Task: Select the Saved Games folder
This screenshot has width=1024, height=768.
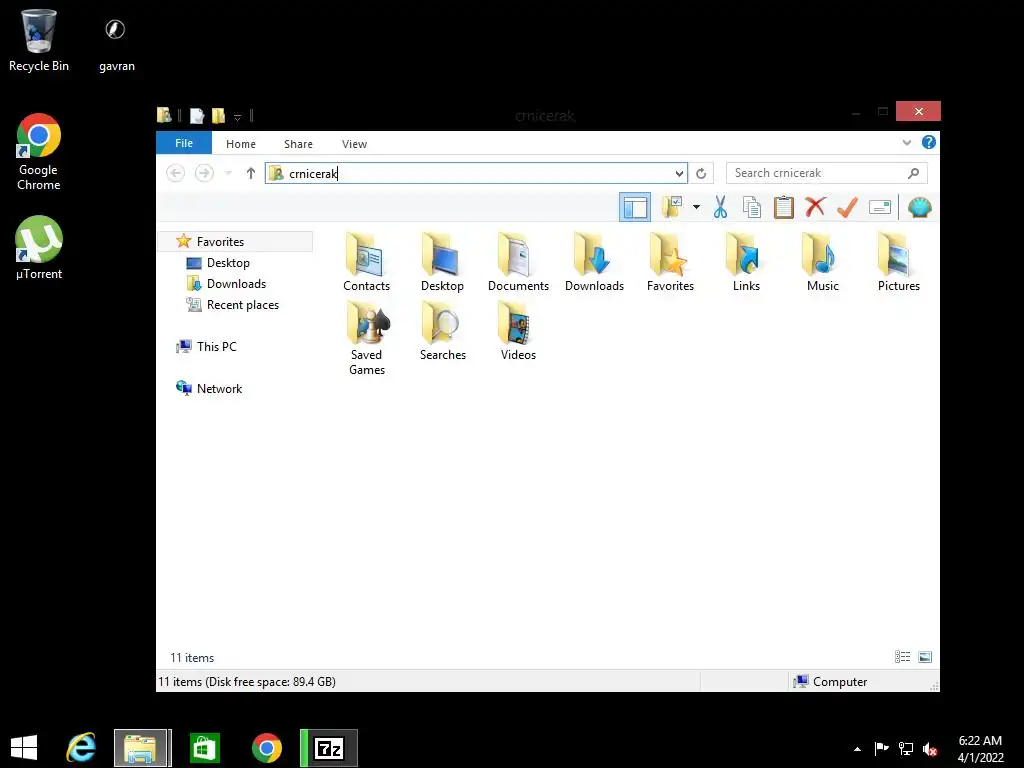Action: point(366,338)
